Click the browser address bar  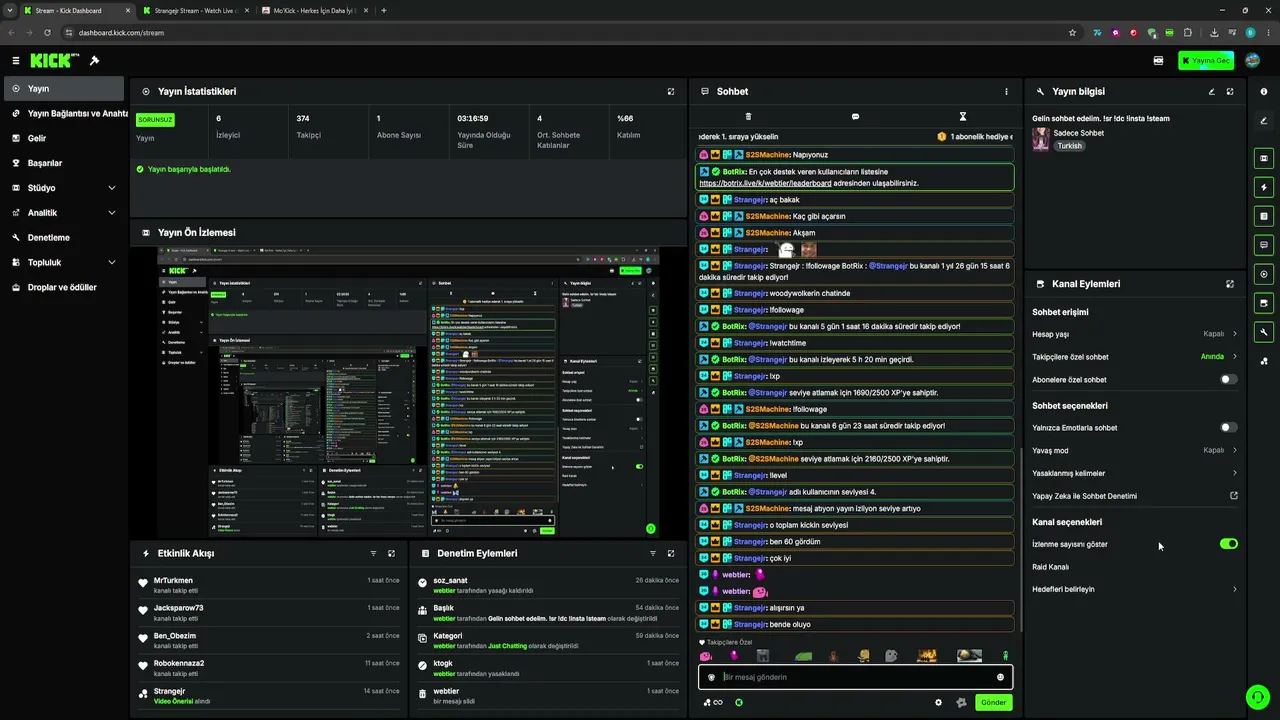(570, 32)
